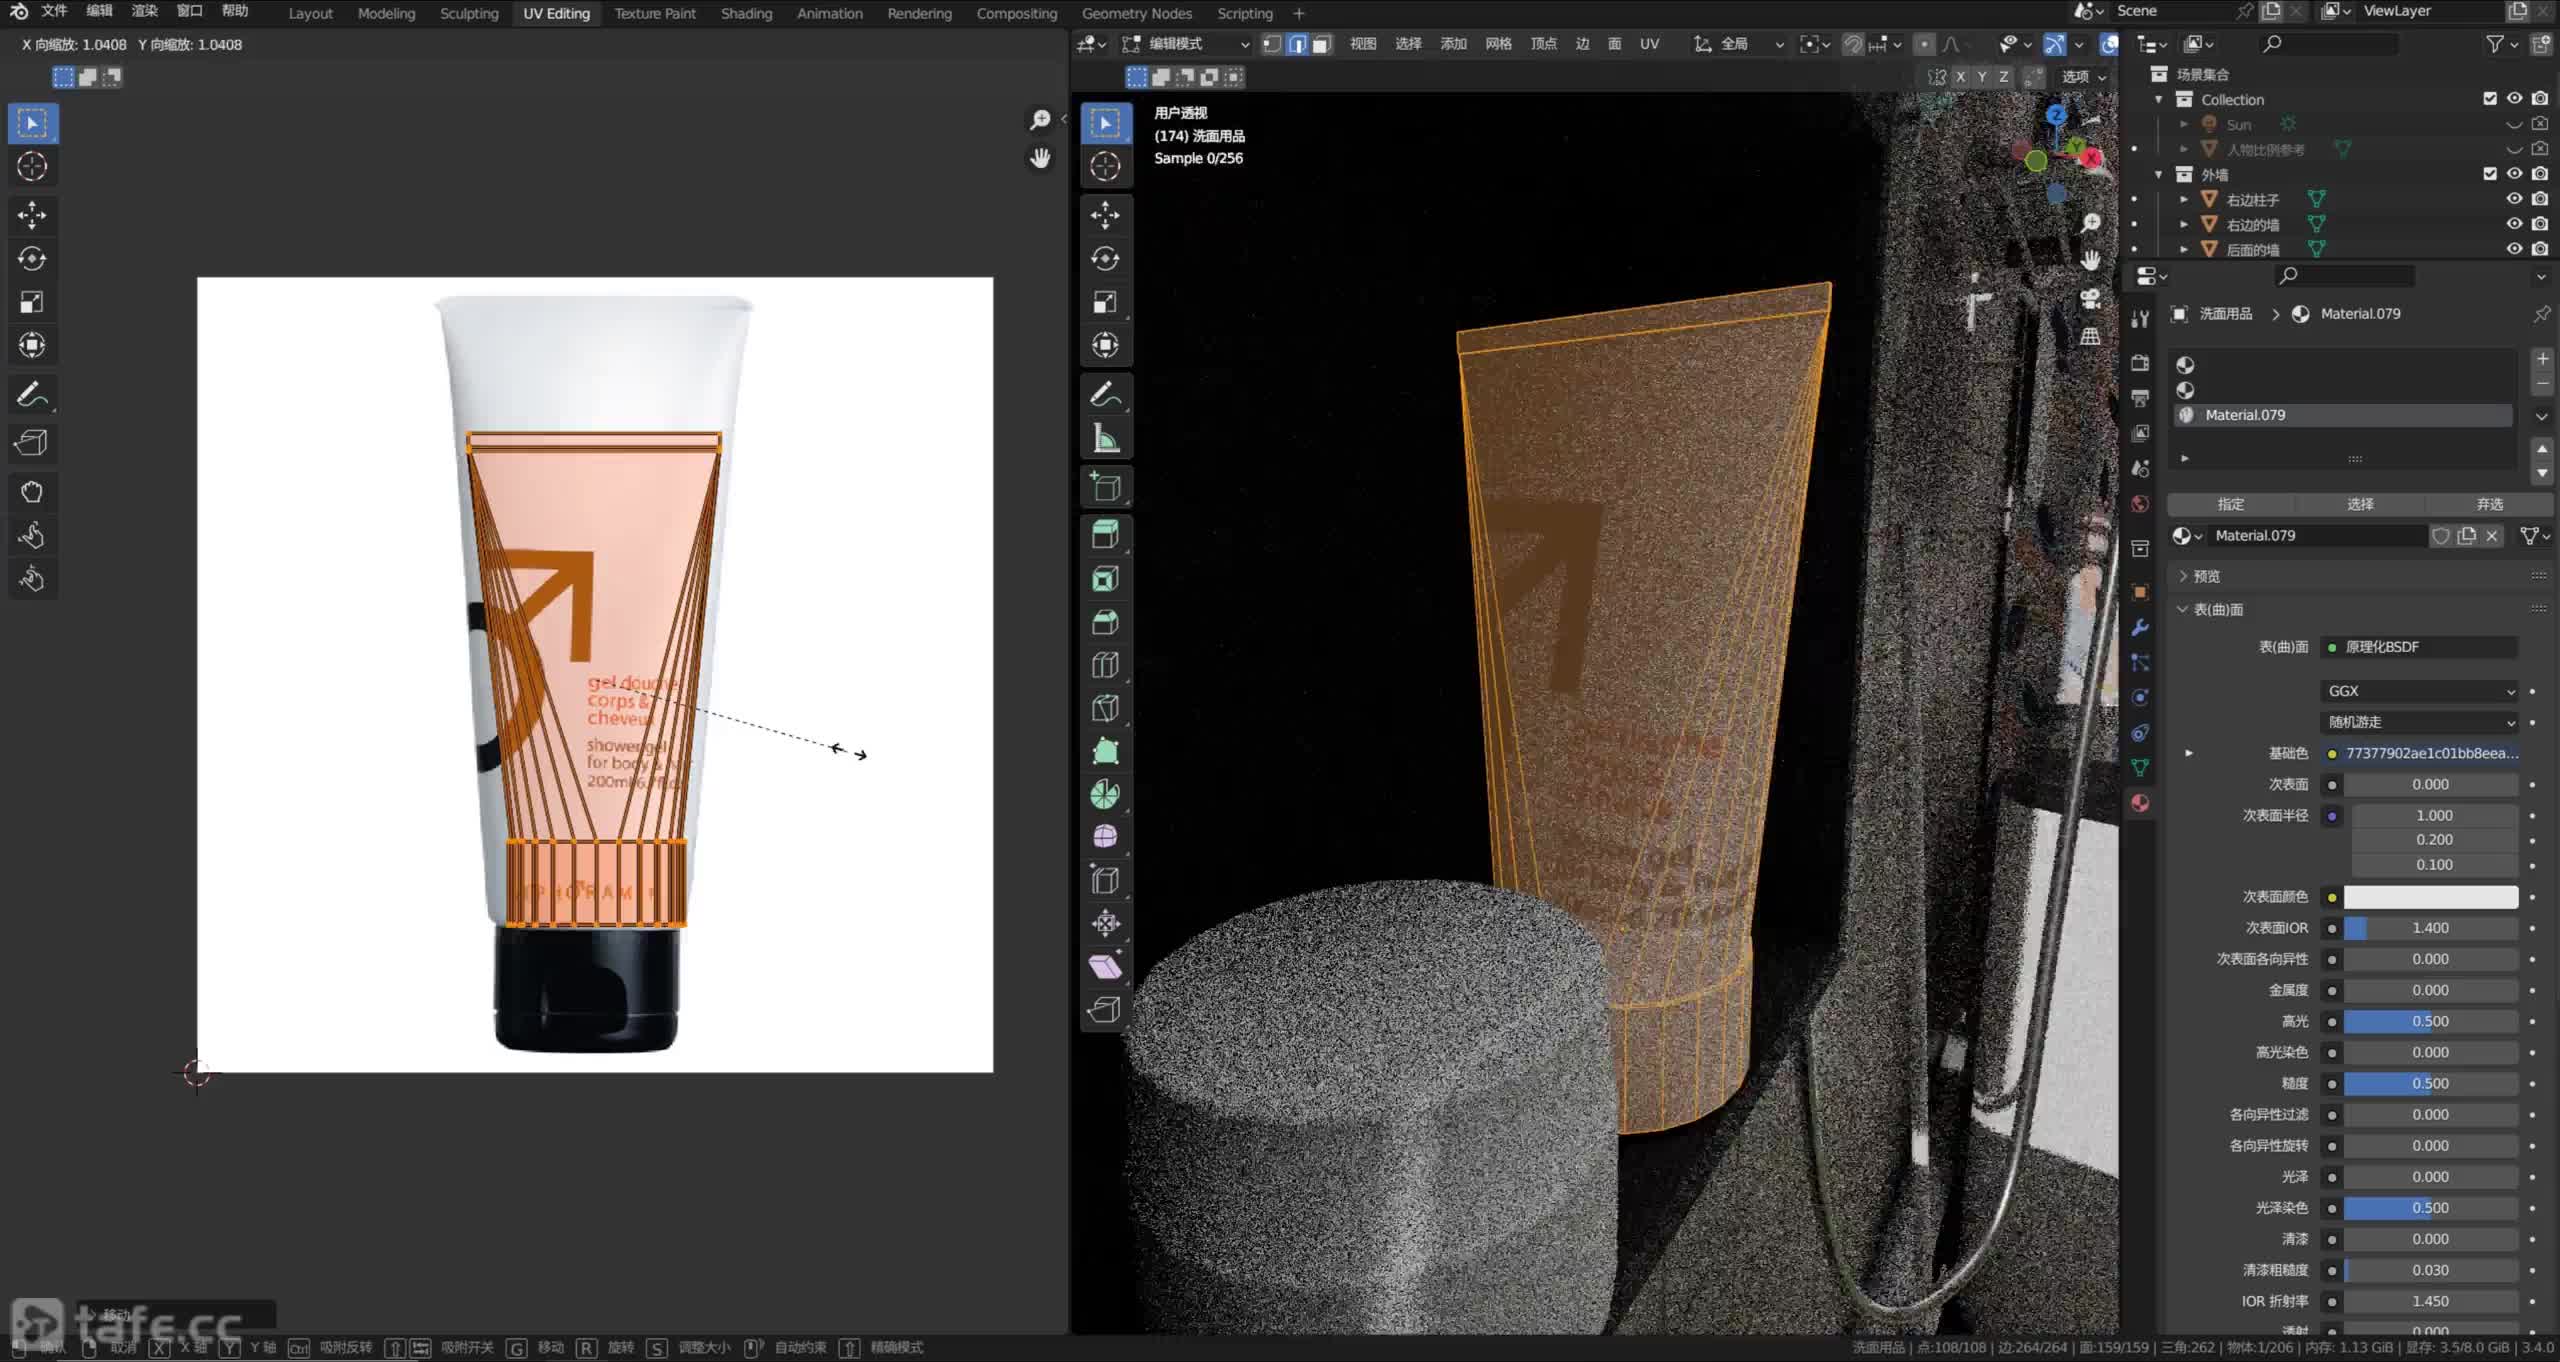Select the Spin tool
2560x1362 pixels.
tap(1105, 794)
